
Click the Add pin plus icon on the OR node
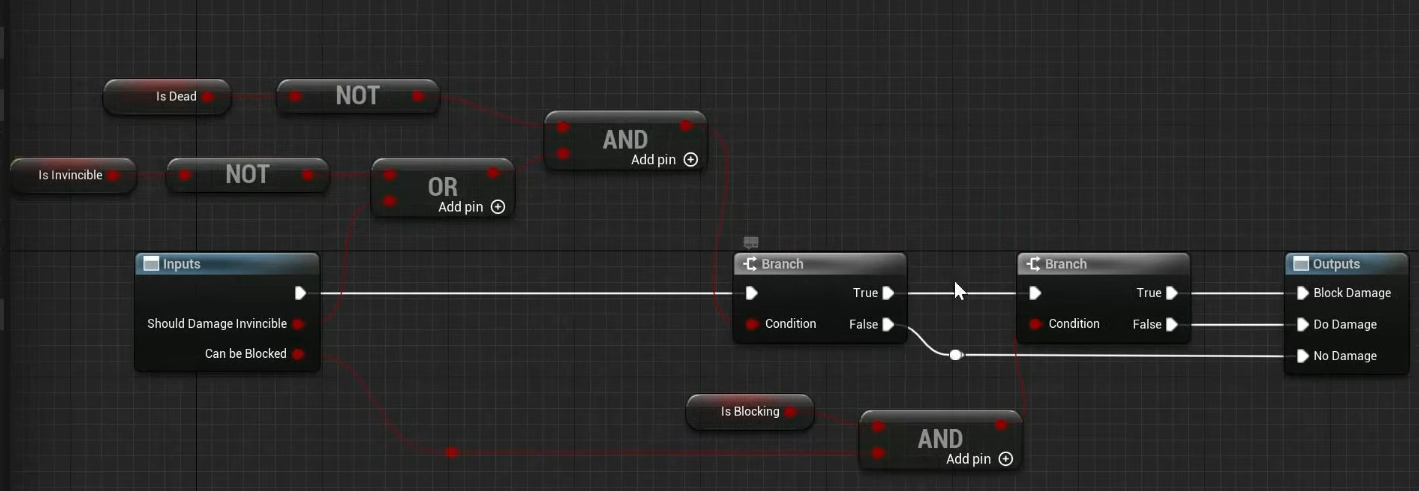(498, 207)
